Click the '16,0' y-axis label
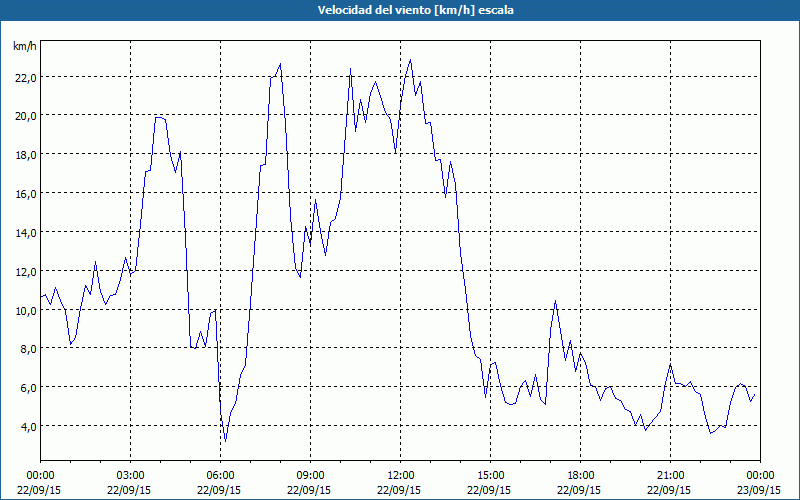 (26, 193)
